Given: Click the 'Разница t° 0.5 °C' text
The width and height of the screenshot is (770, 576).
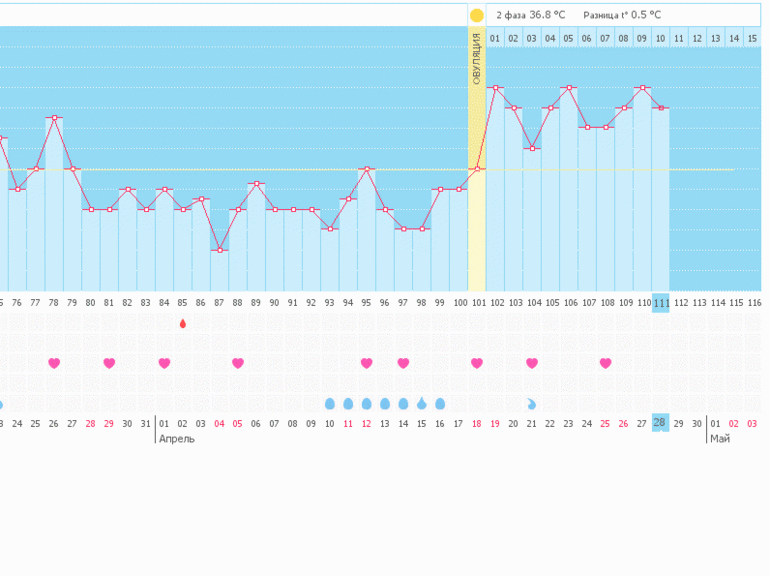Looking at the screenshot, I should [x=622, y=15].
